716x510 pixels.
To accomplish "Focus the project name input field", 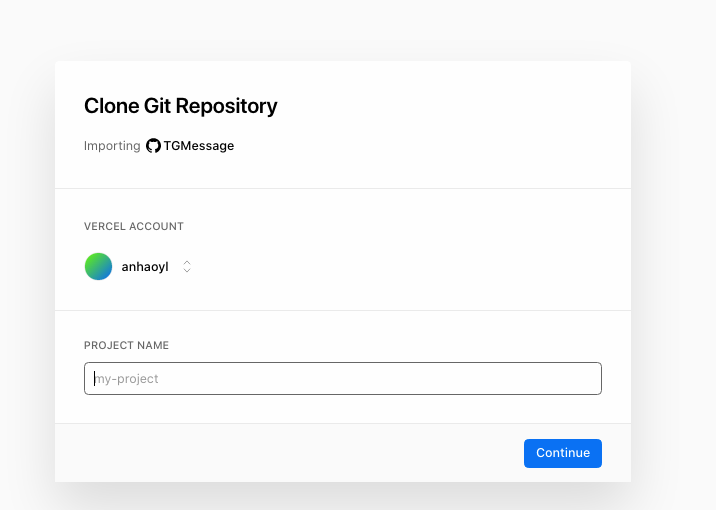I will [x=342, y=378].
